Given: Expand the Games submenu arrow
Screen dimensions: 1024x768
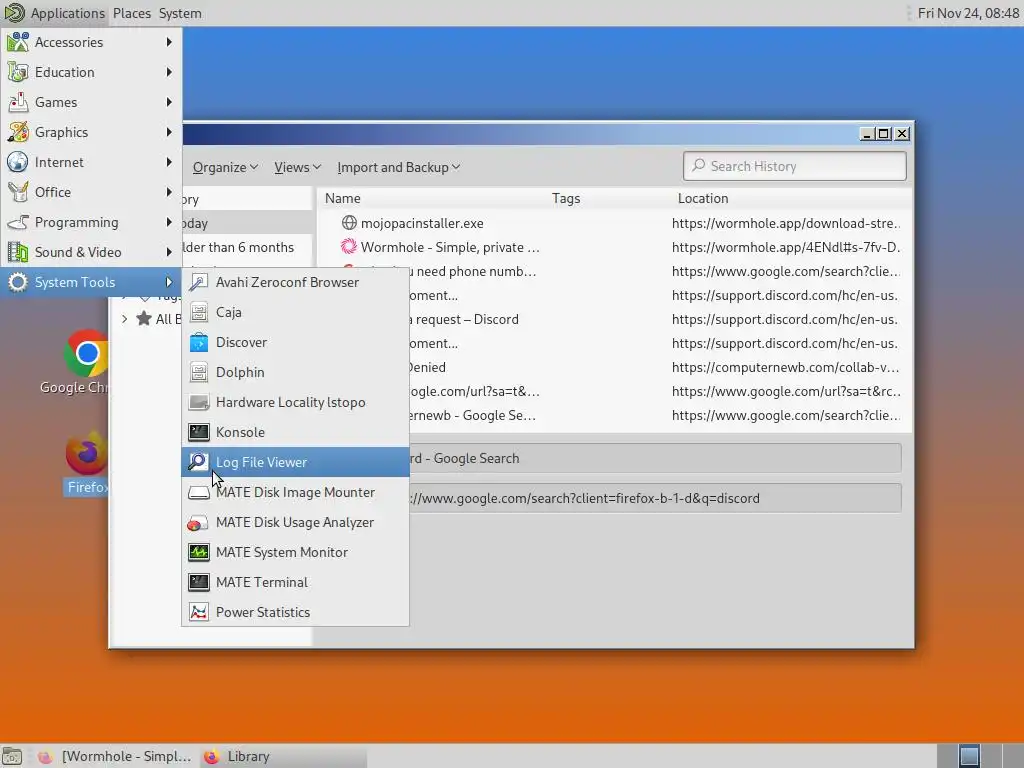Looking at the screenshot, I should click(169, 102).
